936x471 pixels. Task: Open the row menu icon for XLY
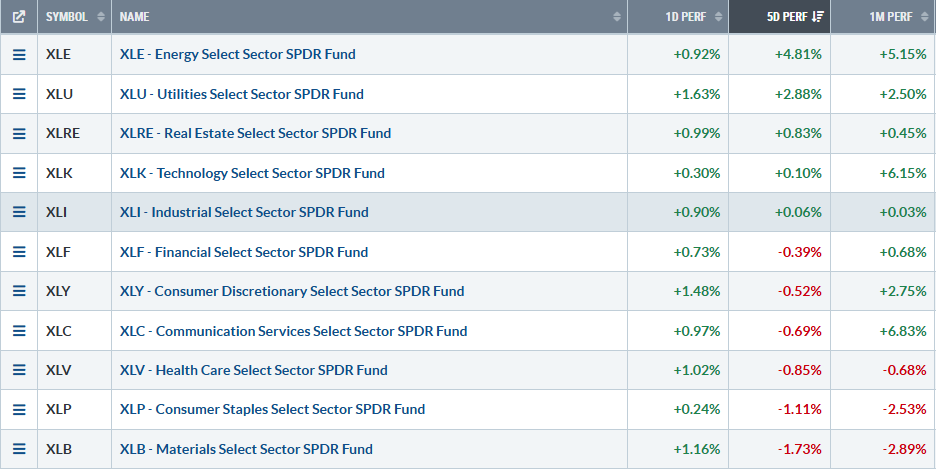19,291
